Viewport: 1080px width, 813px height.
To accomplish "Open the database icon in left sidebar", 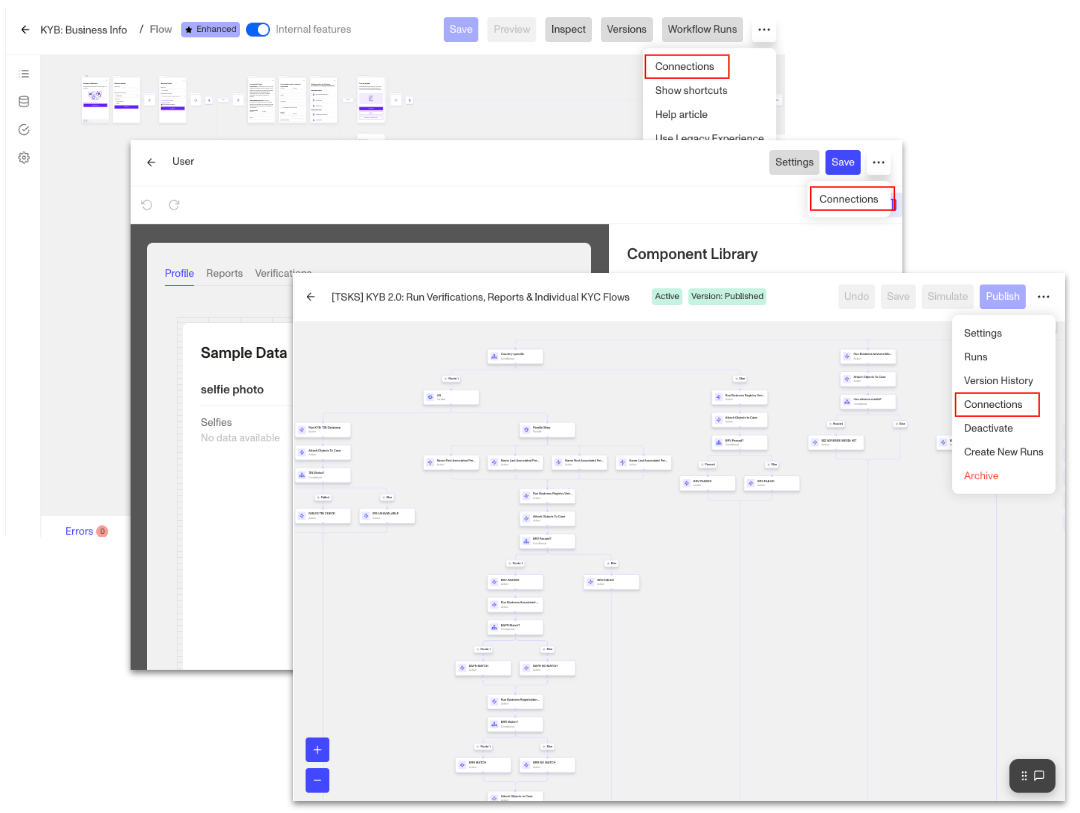I will [24, 102].
